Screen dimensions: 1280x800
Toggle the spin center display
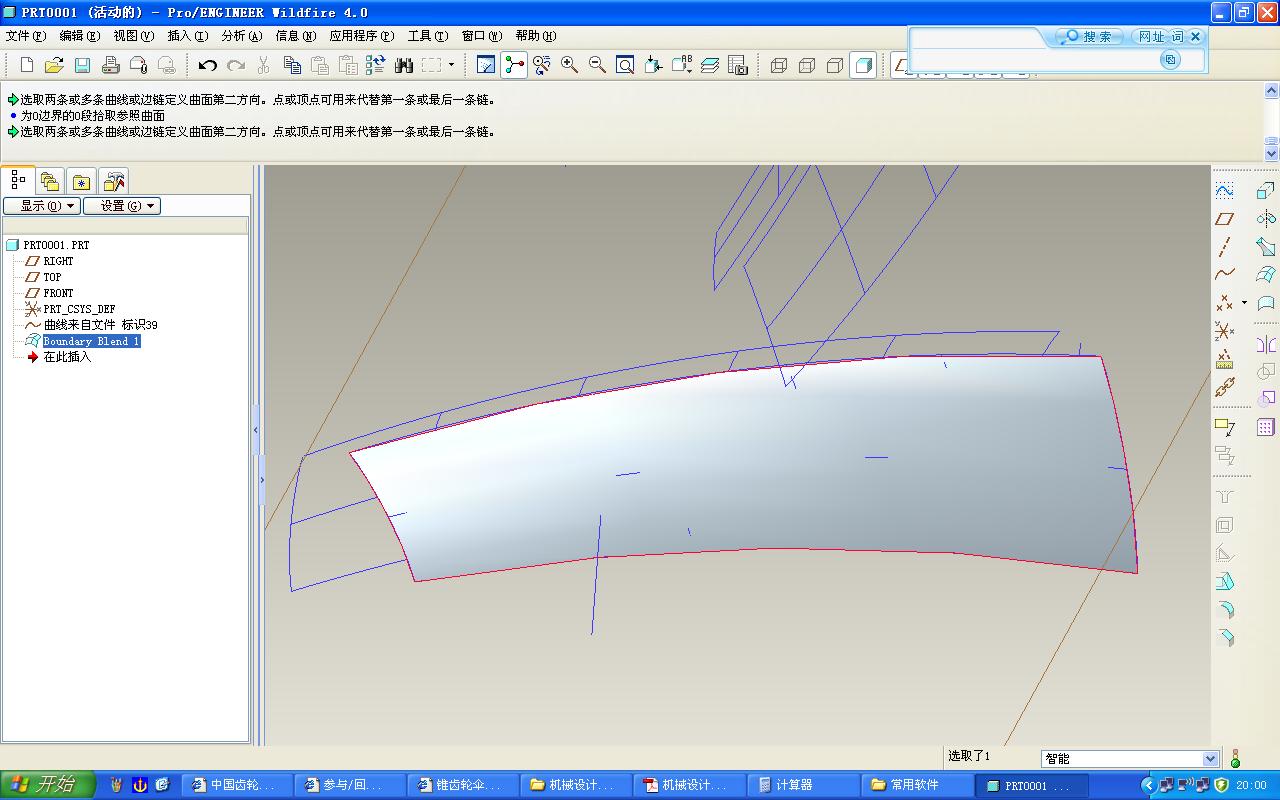click(x=514, y=65)
